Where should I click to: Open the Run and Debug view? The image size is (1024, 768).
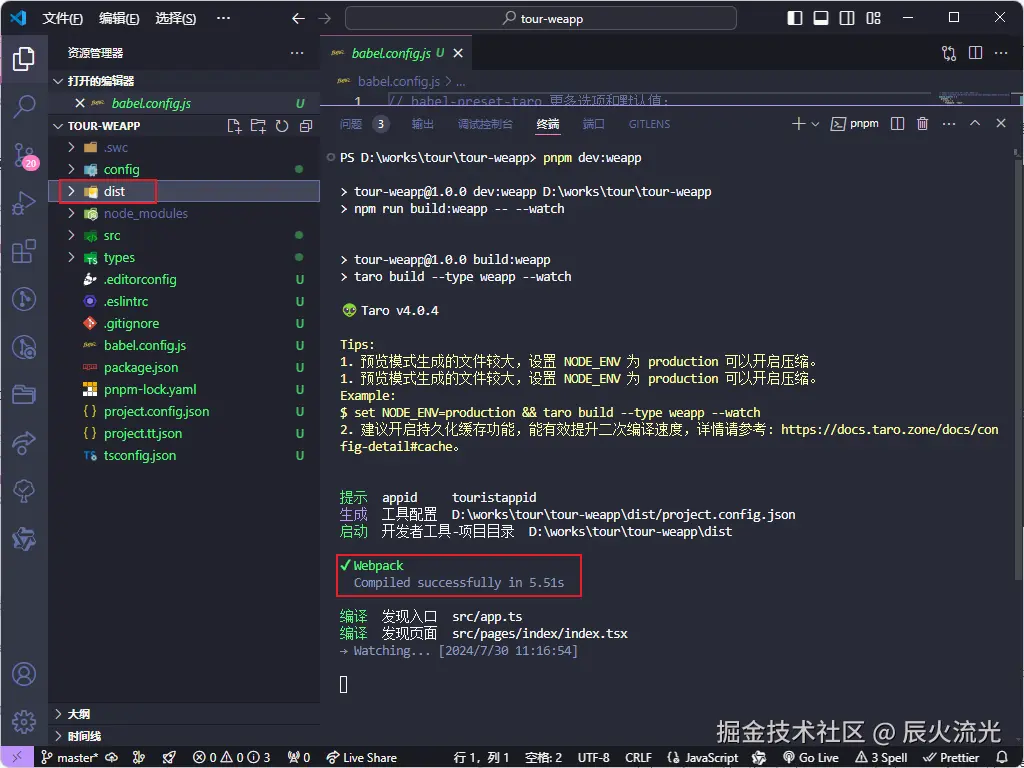(x=24, y=203)
